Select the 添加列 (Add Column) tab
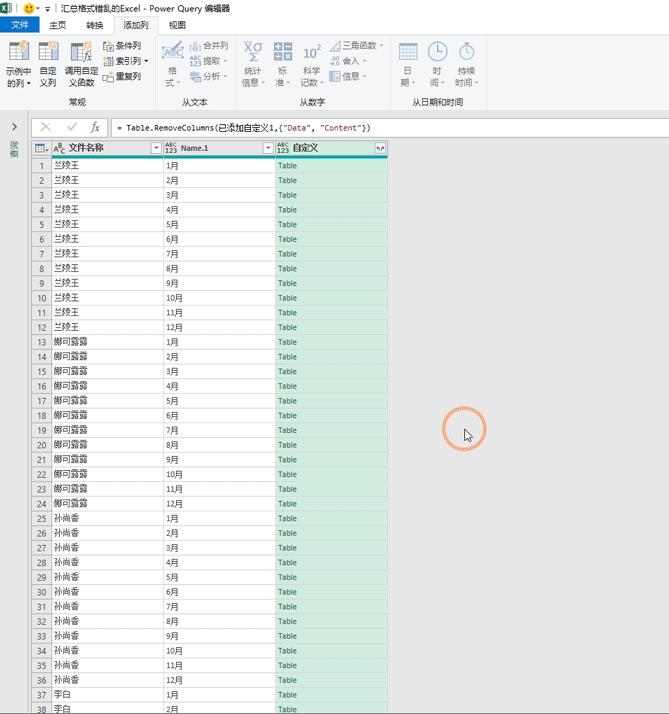669x714 pixels. (x=136, y=25)
